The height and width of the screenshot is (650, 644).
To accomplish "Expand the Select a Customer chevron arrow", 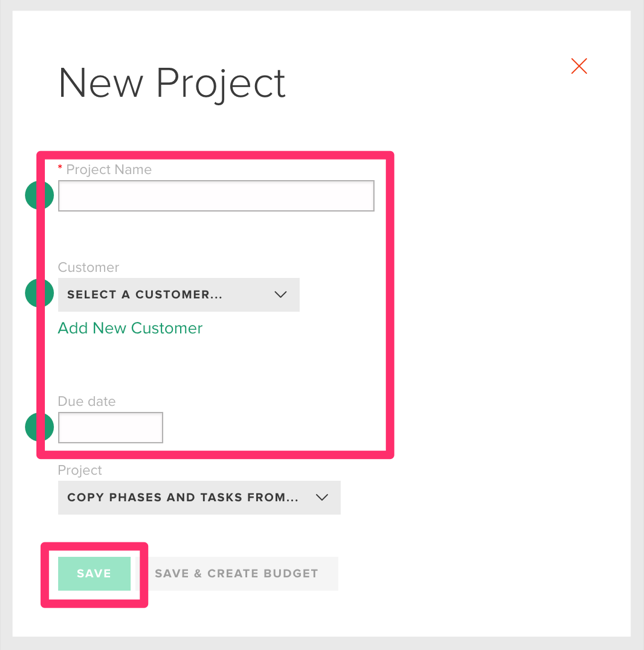I will point(281,294).
